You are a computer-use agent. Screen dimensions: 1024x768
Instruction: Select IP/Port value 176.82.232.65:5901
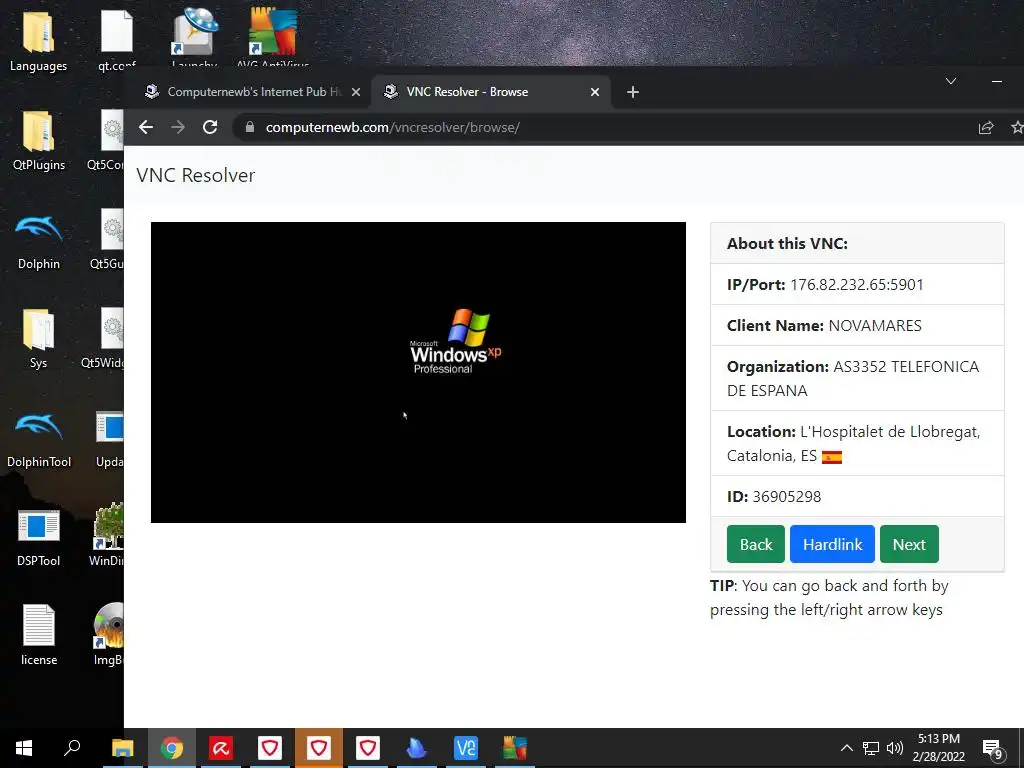857,285
